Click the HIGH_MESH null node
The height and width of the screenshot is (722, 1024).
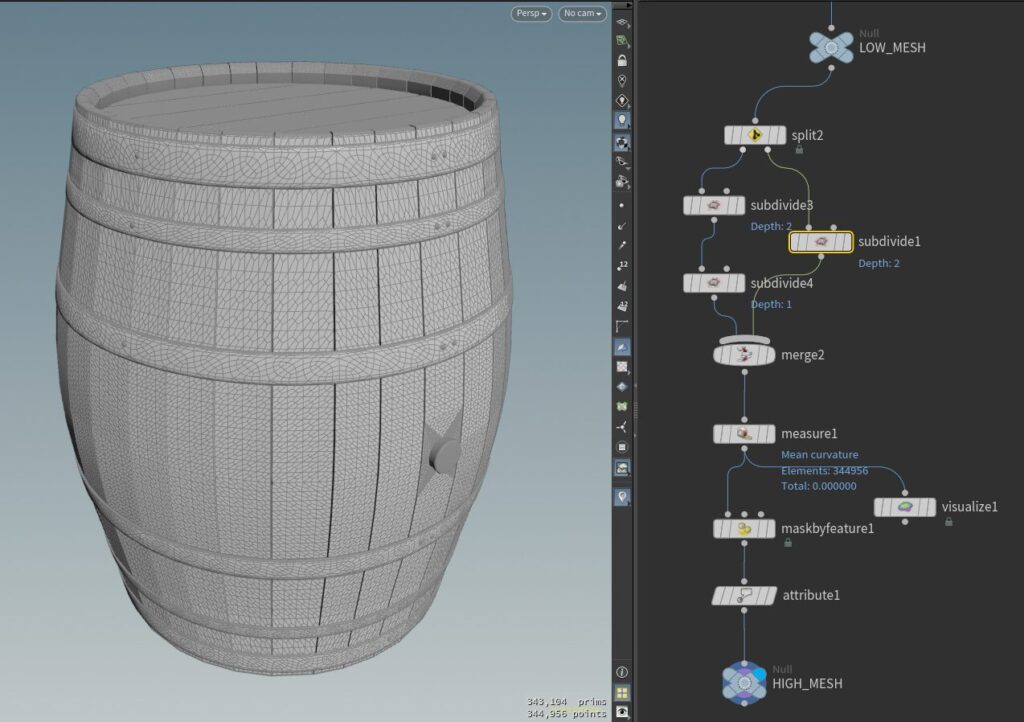coord(745,682)
